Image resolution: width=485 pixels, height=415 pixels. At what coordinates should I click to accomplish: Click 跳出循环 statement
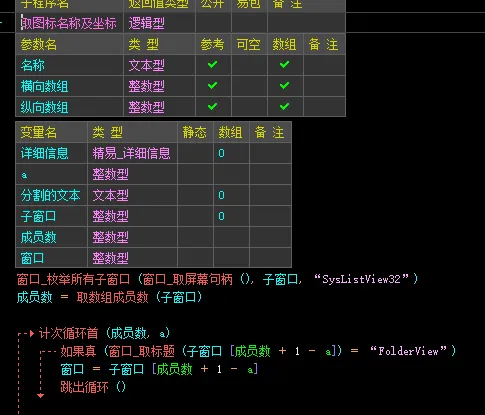84,387
